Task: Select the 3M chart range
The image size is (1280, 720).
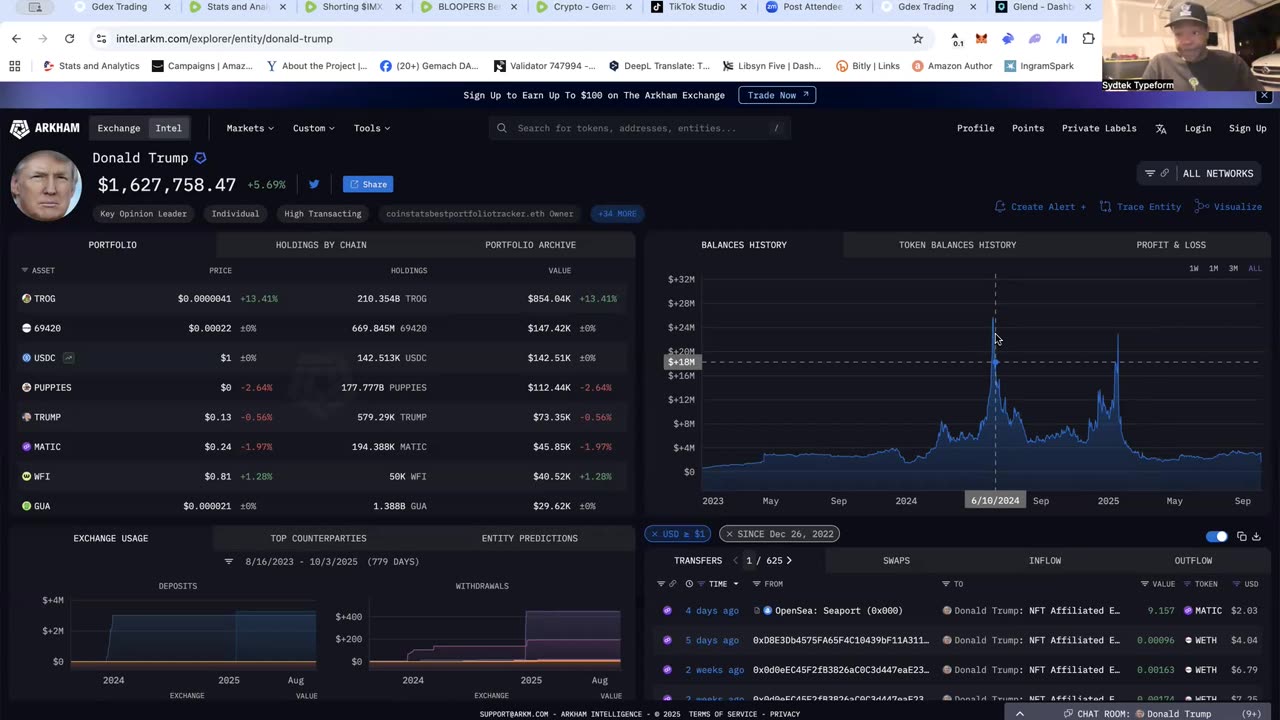Action: point(1233,269)
